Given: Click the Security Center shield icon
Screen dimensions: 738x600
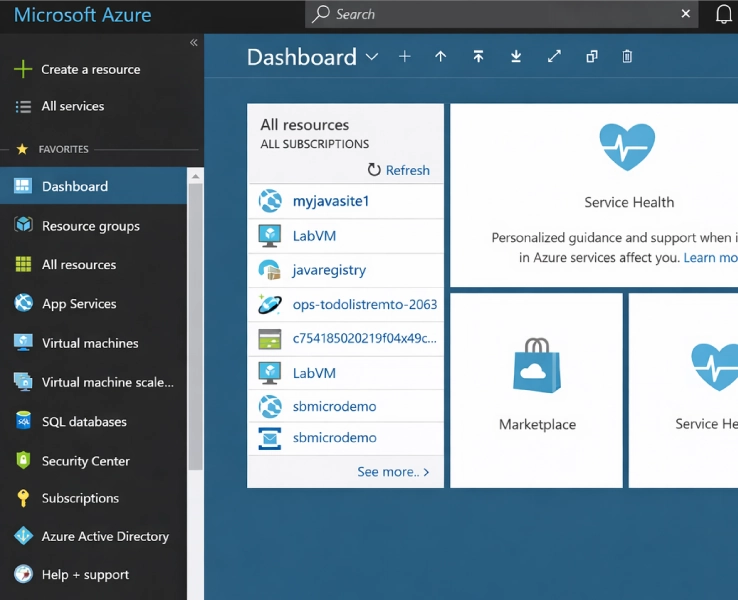Looking at the screenshot, I should coord(23,460).
